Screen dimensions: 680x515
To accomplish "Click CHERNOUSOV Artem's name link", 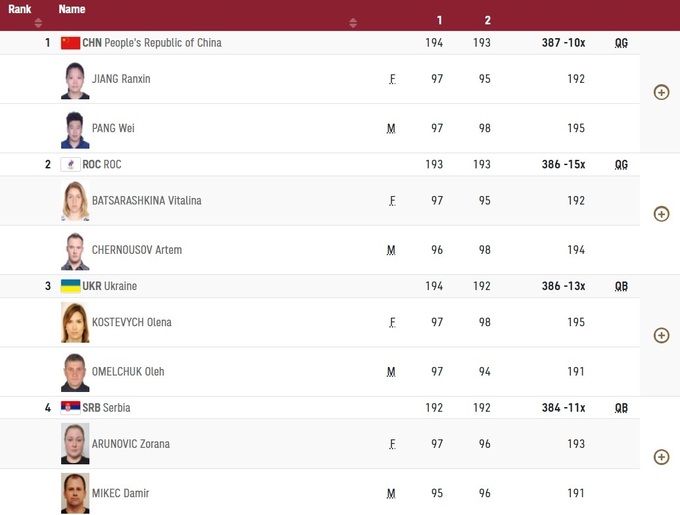I will point(137,250).
